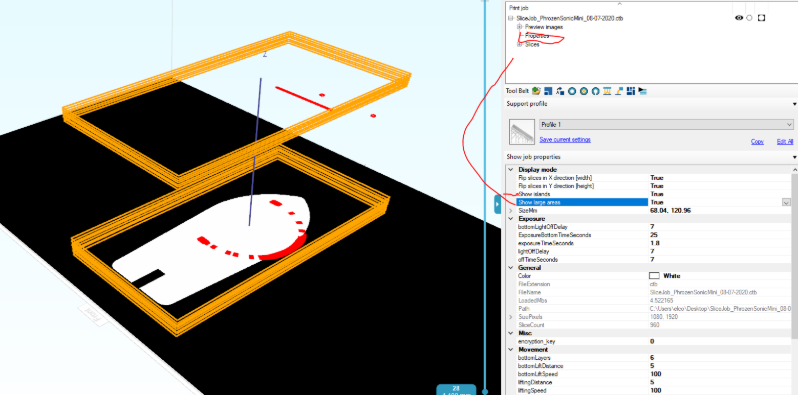
Task: Click the blue squares Tool Belt icon
Action: click(548, 91)
